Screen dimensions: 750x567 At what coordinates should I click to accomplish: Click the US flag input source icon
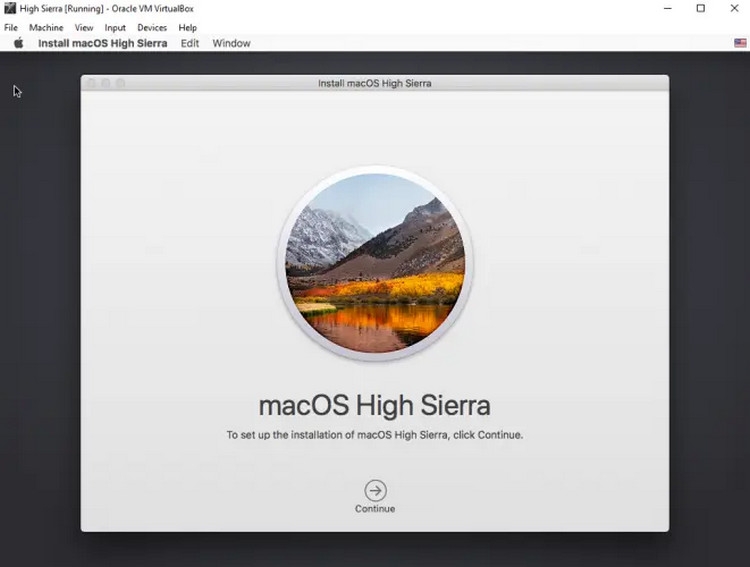click(740, 43)
